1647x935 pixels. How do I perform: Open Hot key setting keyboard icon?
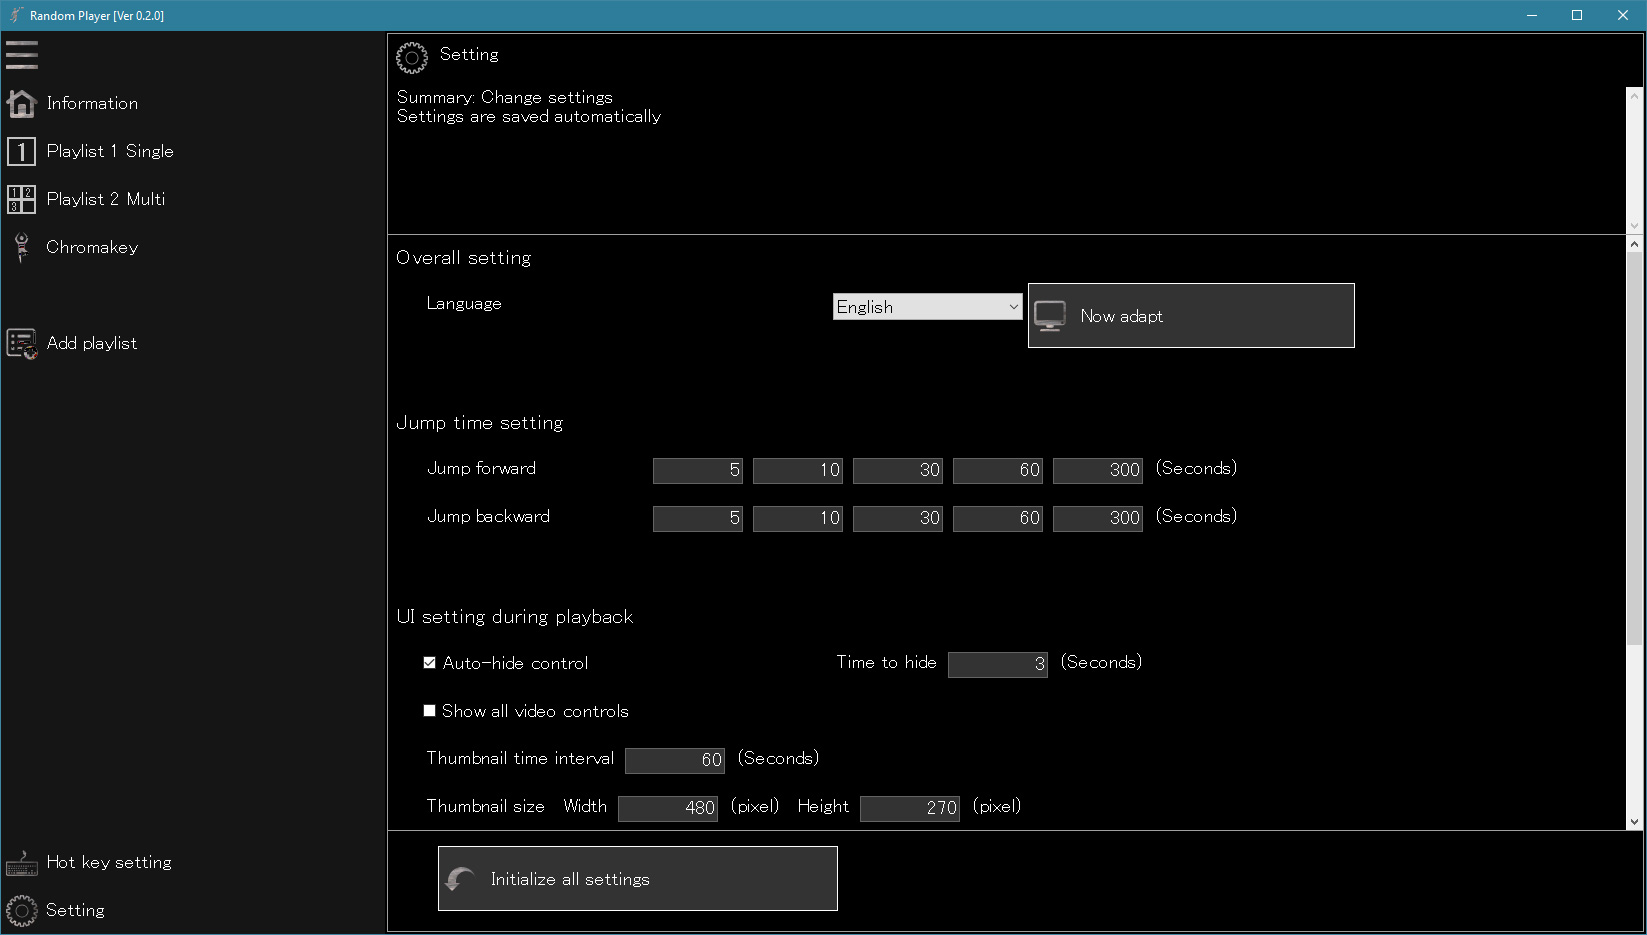coord(22,862)
